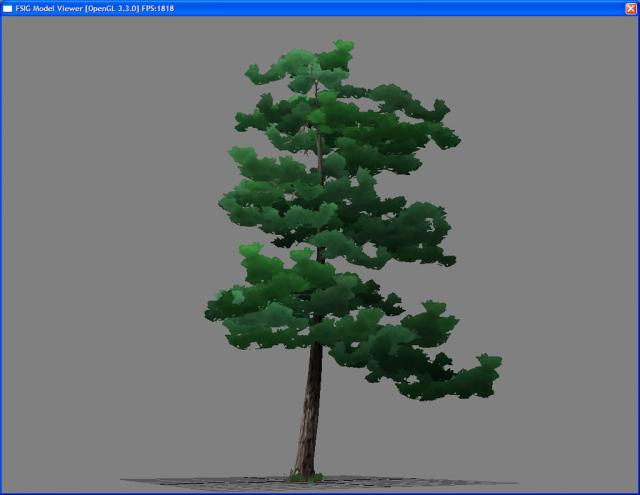The image size is (640, 495).
Task: Click the FSIG Model Viewer title bar icon
Action: pyautogui.click(x=8, y=8)
